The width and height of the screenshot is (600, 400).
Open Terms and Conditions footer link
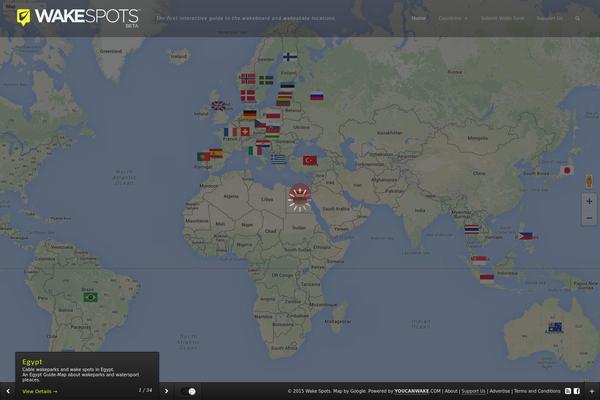(x=537, y=391)
